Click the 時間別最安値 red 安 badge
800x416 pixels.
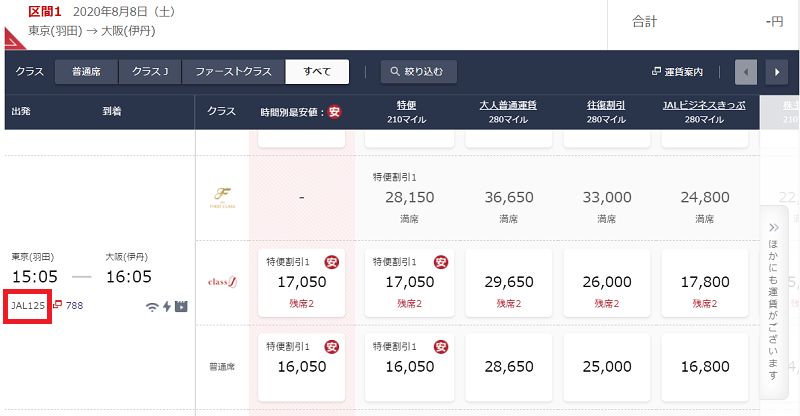tap(334, 112)
